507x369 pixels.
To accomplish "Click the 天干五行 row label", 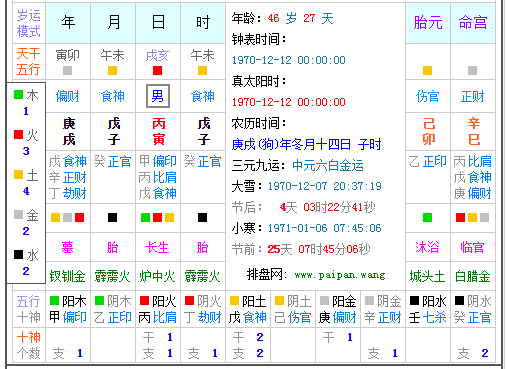I will tap(29, 61).
